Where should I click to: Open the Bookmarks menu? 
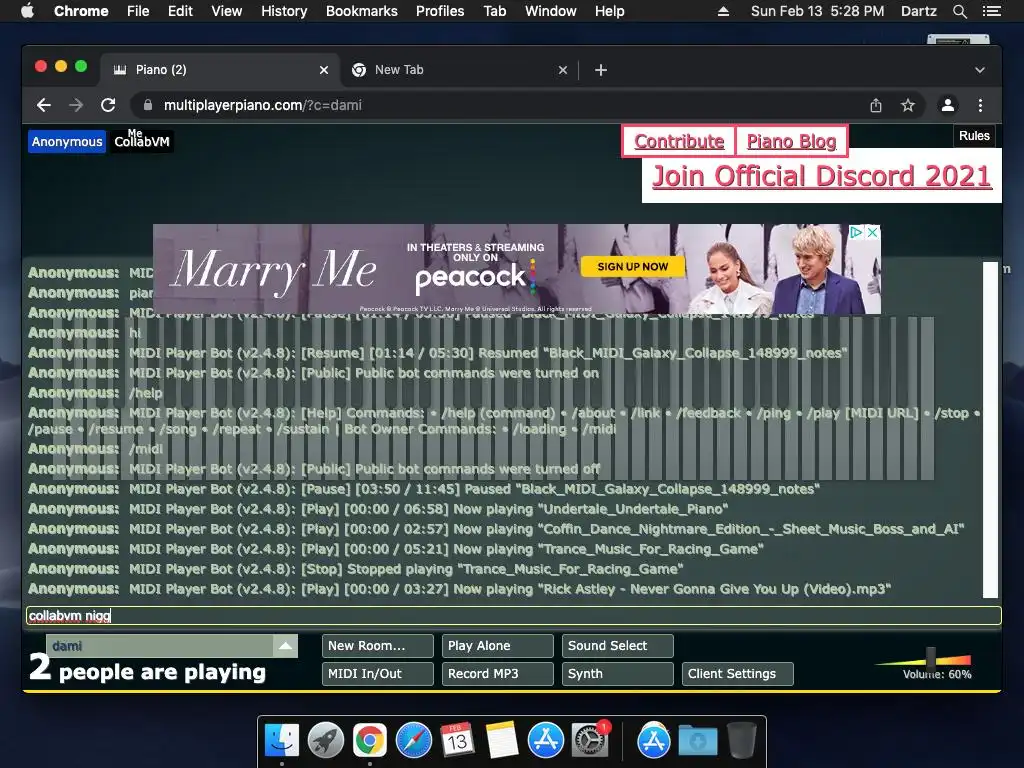tap(362, 11)
